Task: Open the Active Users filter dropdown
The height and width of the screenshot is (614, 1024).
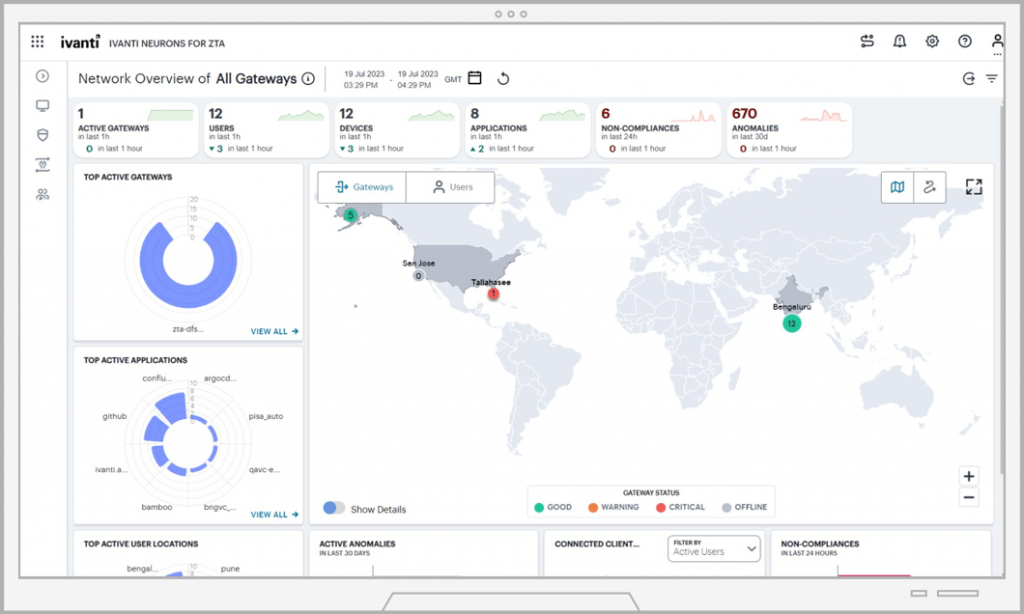Action: (x=714, y=549)
